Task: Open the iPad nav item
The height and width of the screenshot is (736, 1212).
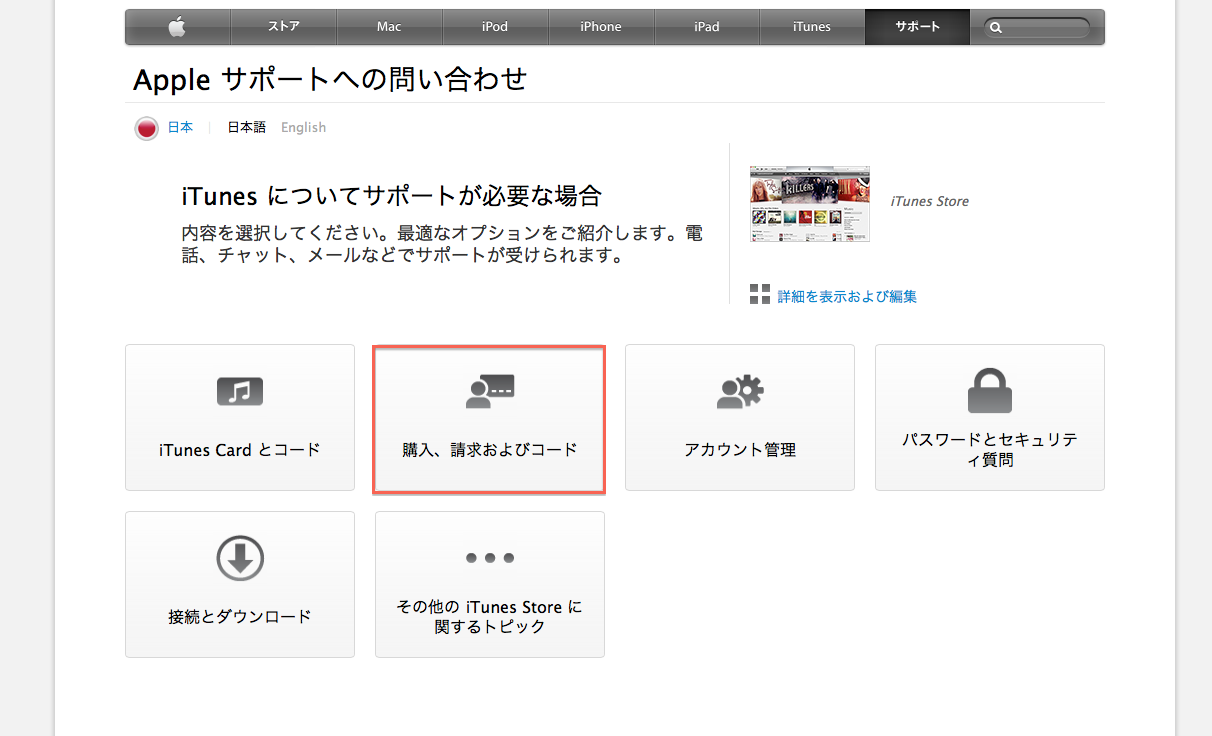Action: point(707,27)
